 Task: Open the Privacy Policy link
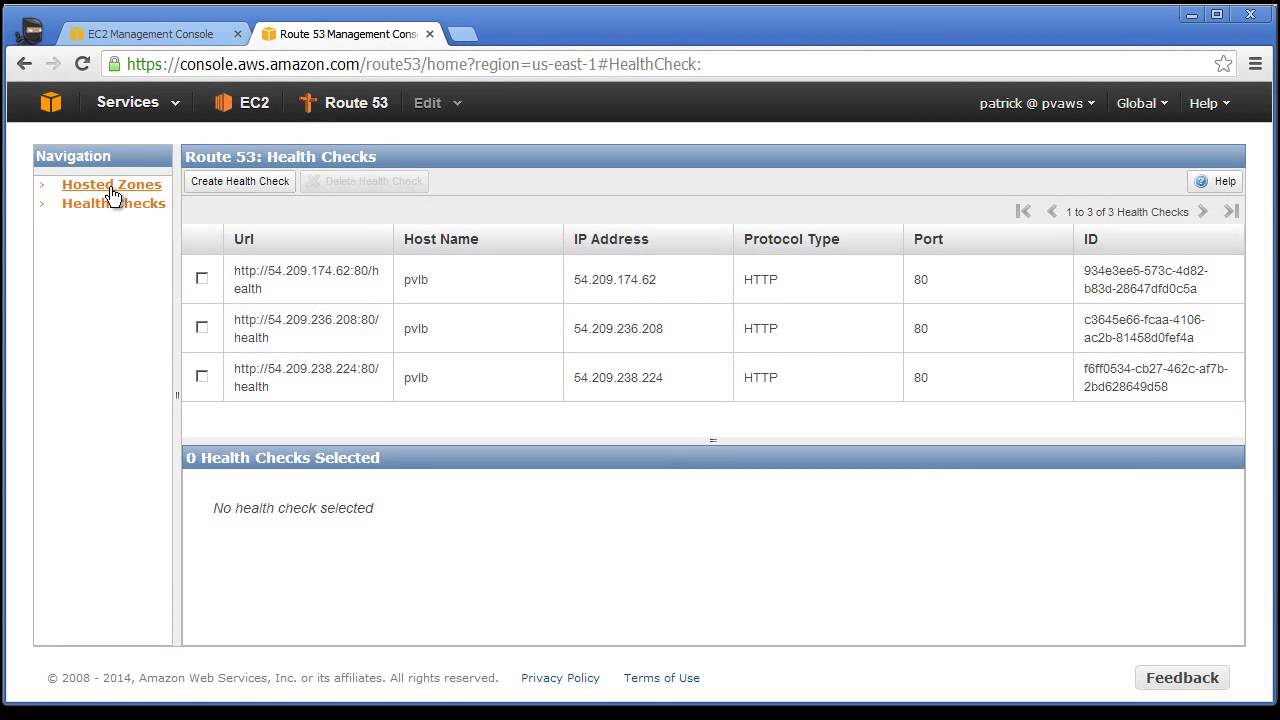560,677
